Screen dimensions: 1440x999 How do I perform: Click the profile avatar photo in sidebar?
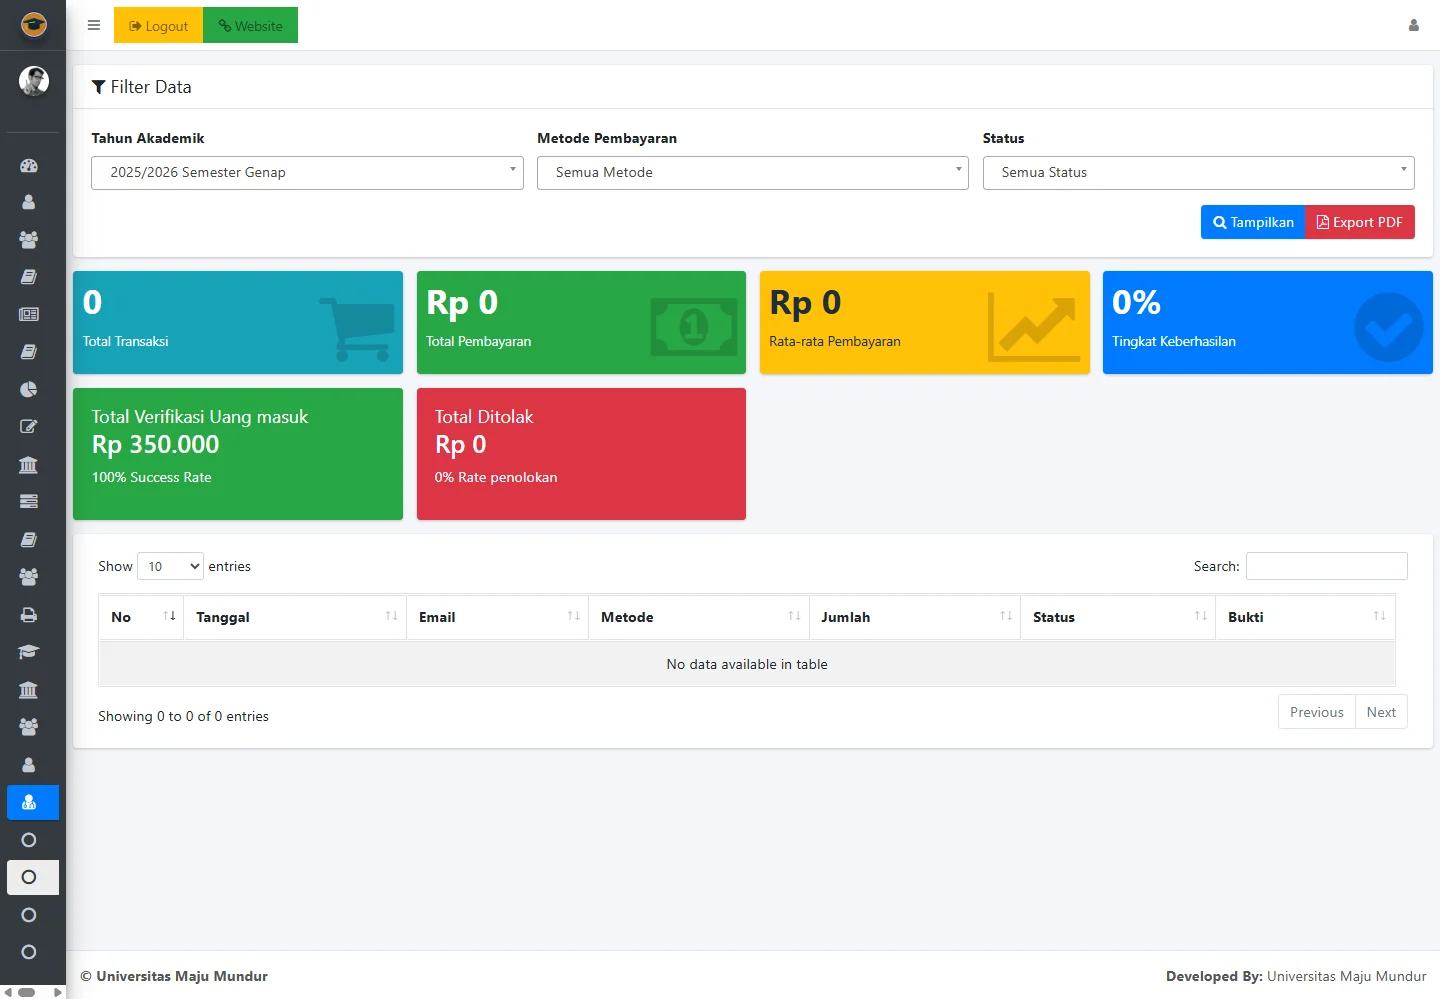point(33,81)
